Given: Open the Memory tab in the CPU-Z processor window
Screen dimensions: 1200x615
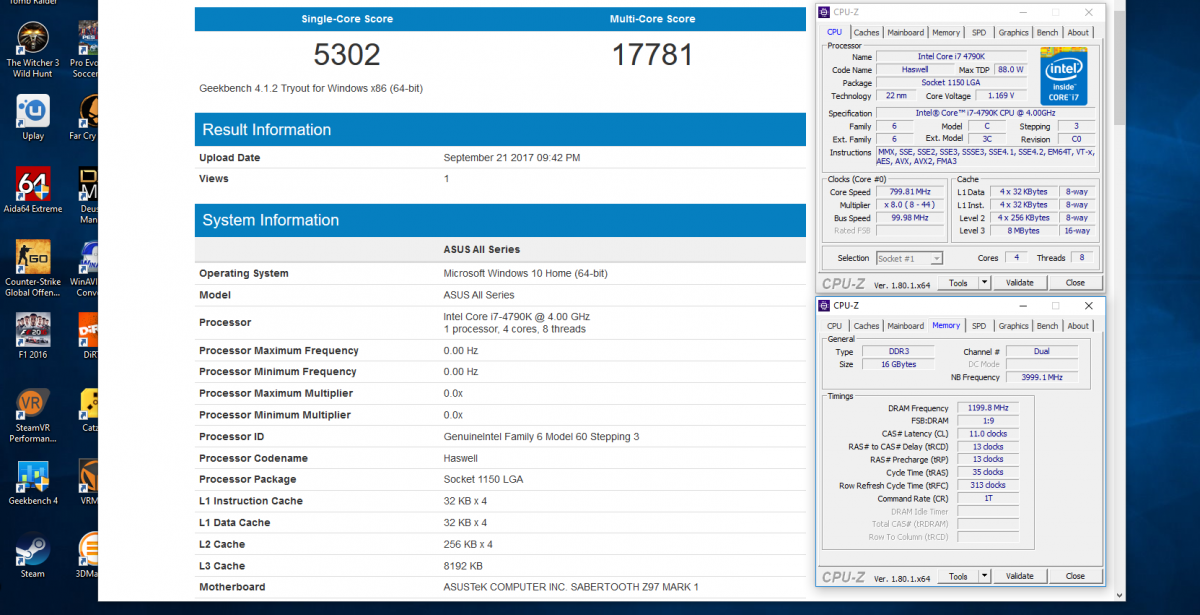Looking at the screenshot, I should pyautogui.click(x=946, y=32).
